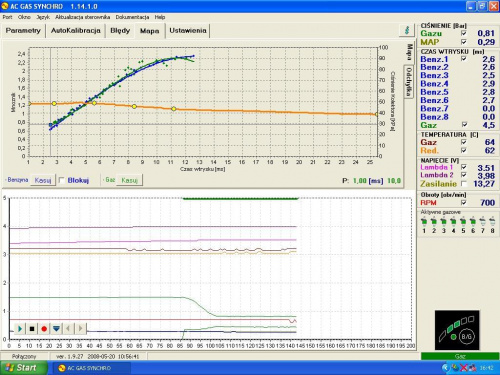Enable the Zasilanie voltage checkbox
Screen dimensions: 500x375
pyautogui.click(x=464, y=183)
